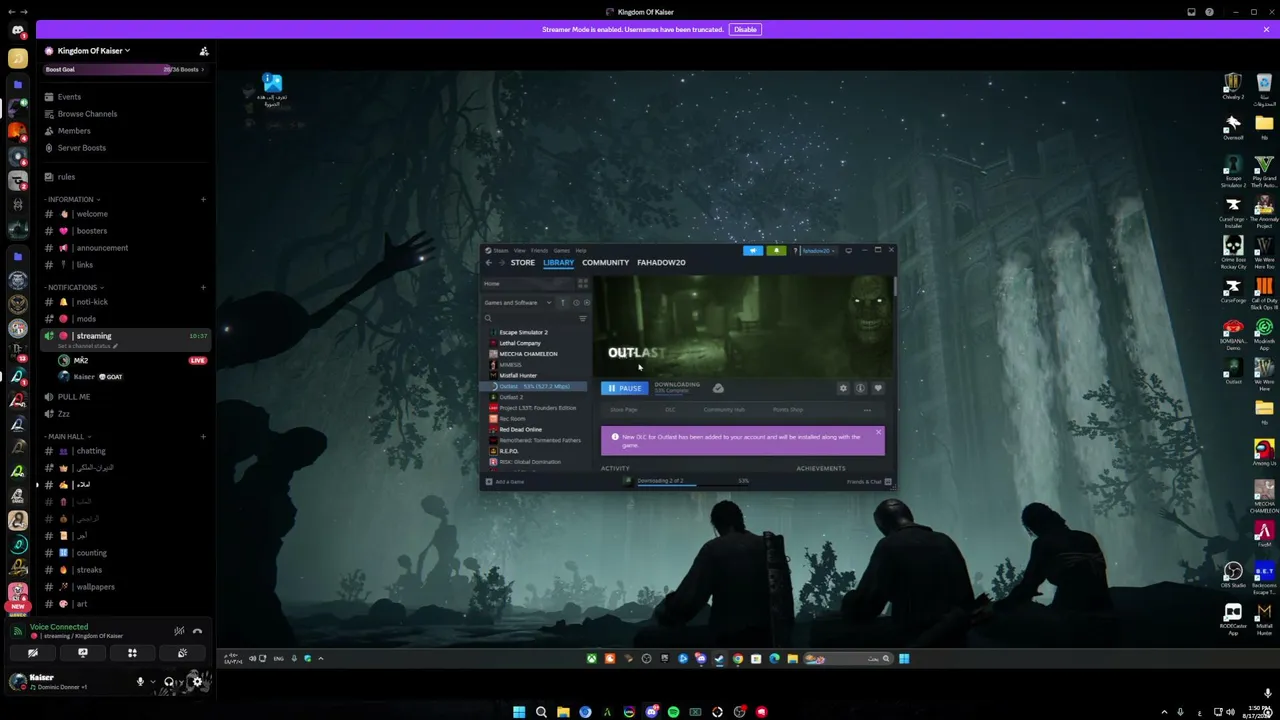Open Steam cloud status icon for Outlast

pyautogui.click(x=718, y=388)
